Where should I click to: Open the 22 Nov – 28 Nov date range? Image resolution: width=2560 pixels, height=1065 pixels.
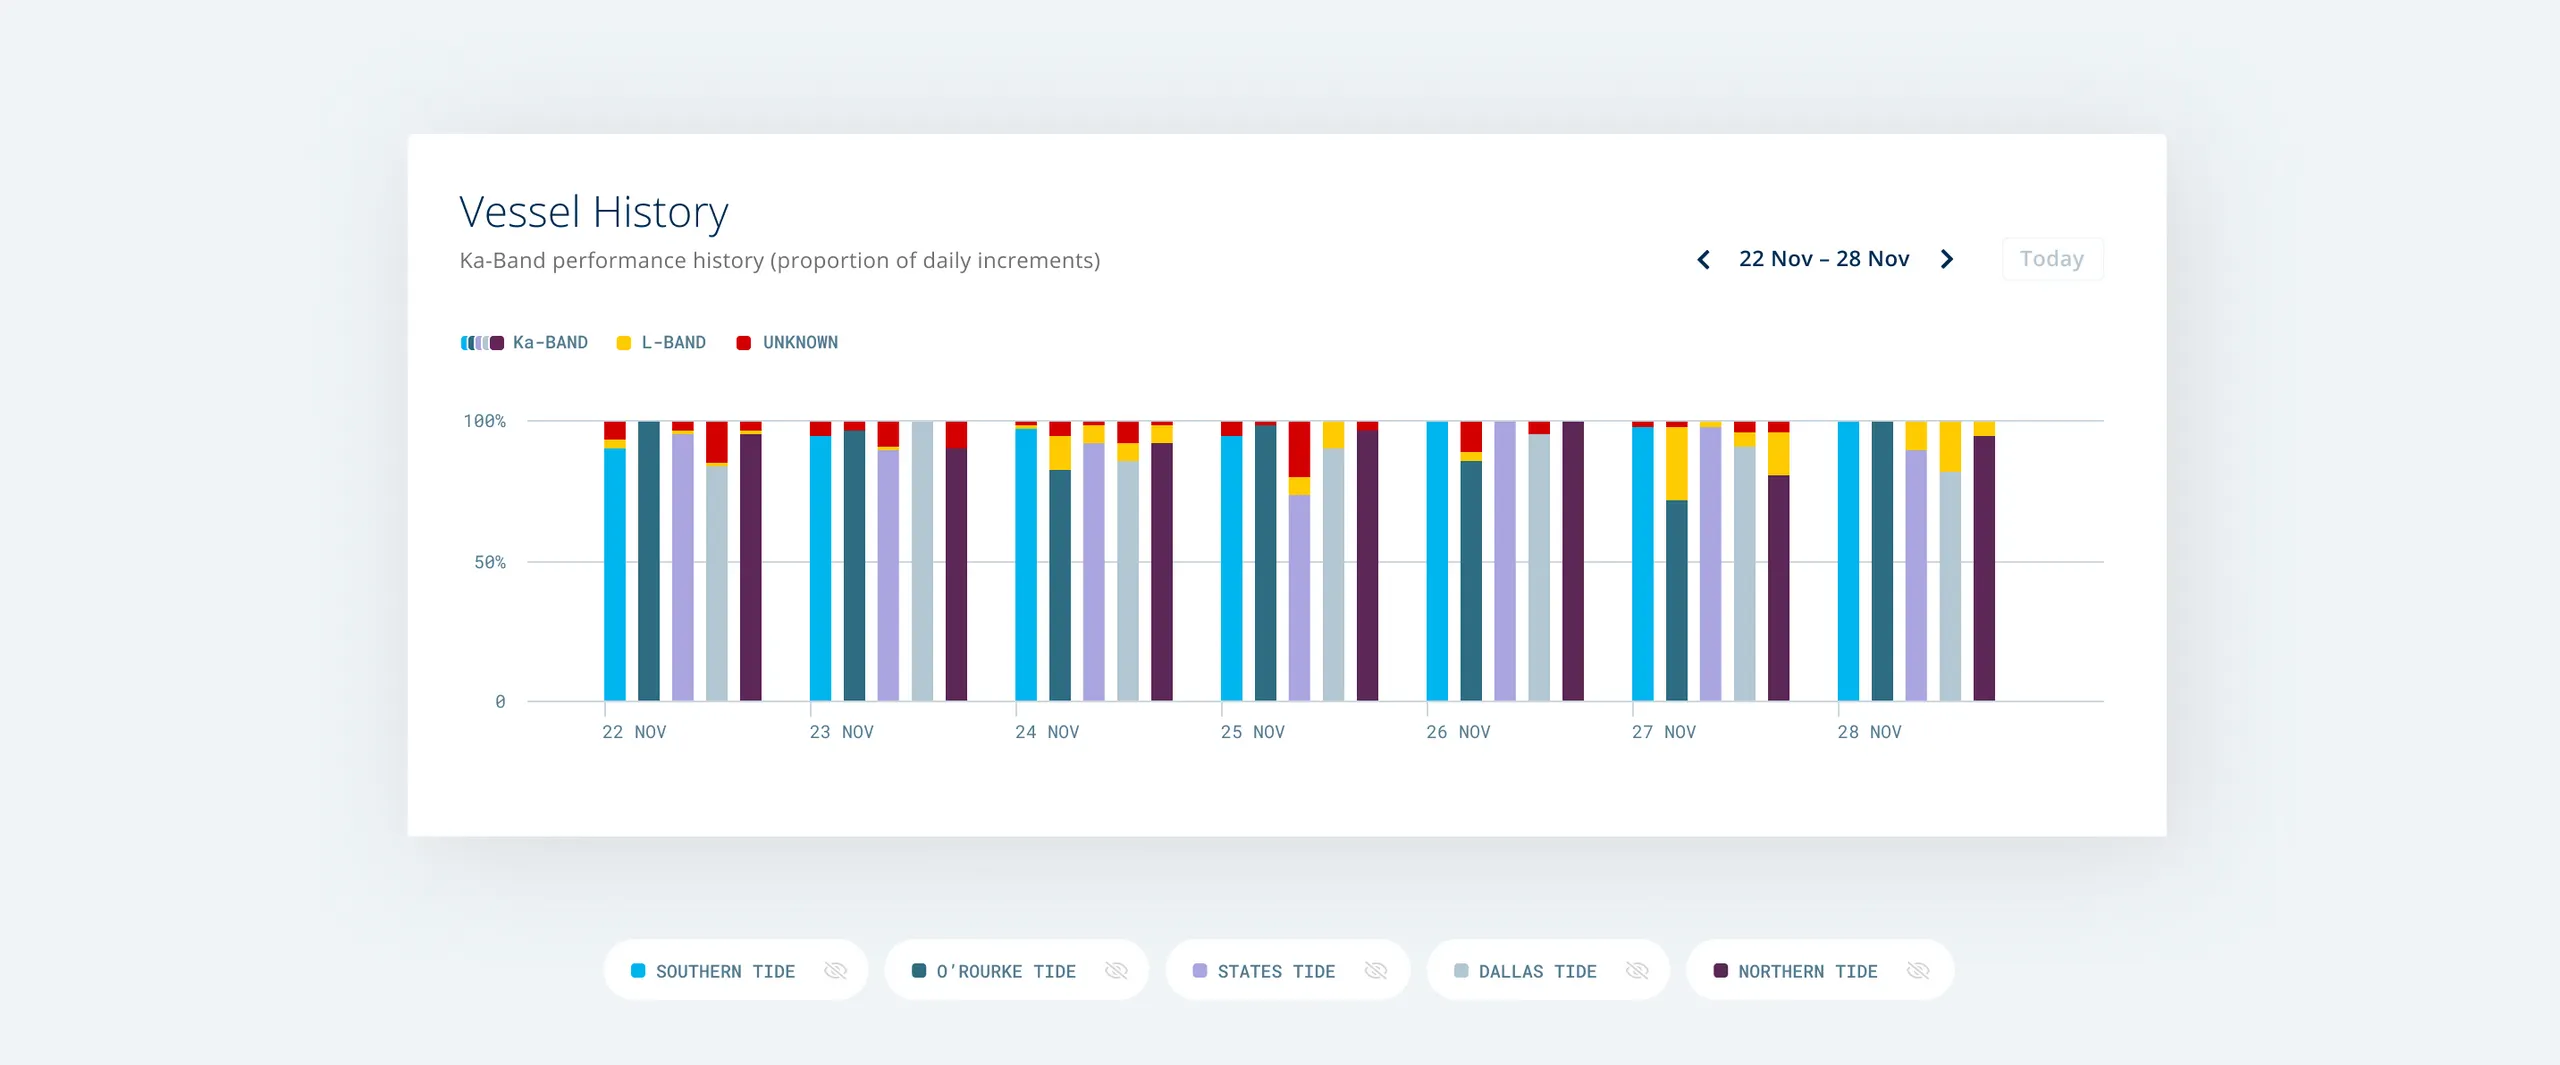point(1823,258)
